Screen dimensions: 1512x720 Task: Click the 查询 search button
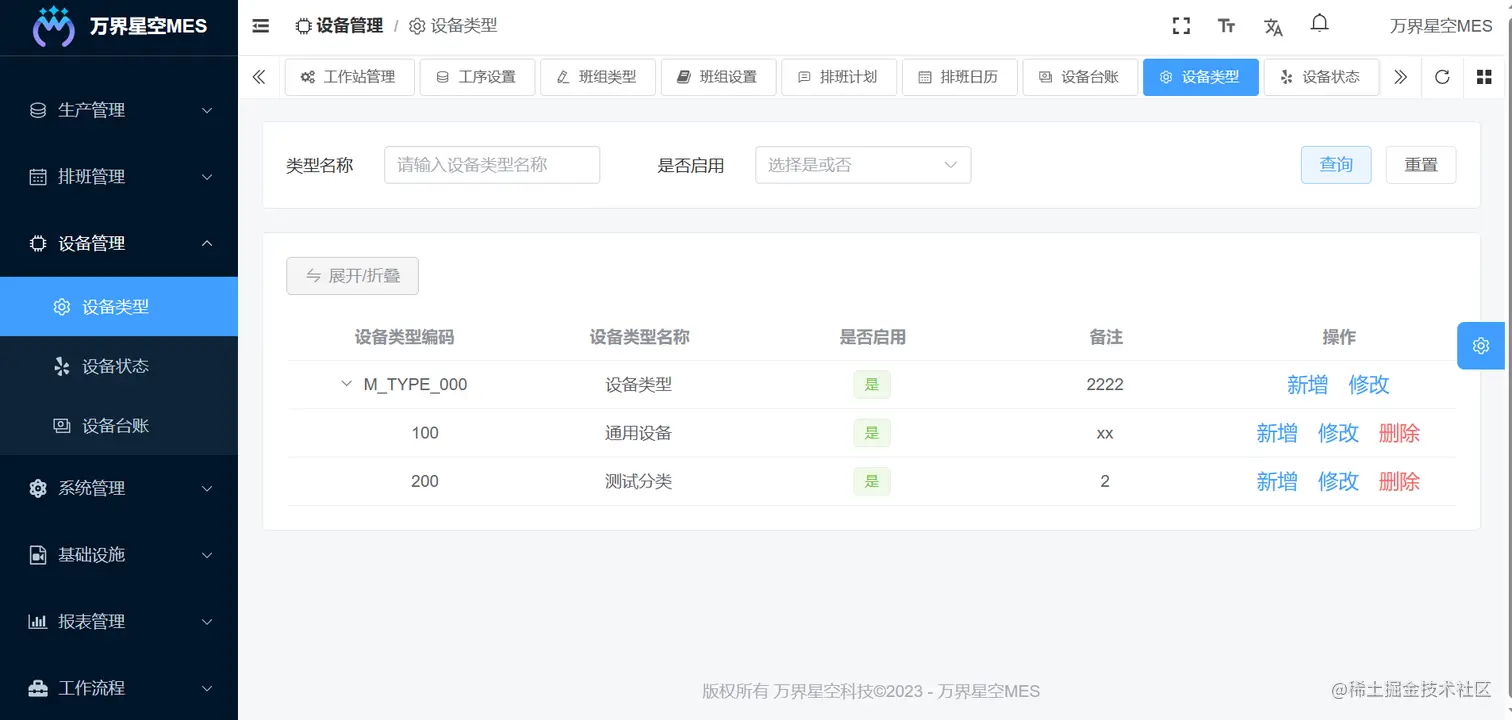coord(1336,164)
